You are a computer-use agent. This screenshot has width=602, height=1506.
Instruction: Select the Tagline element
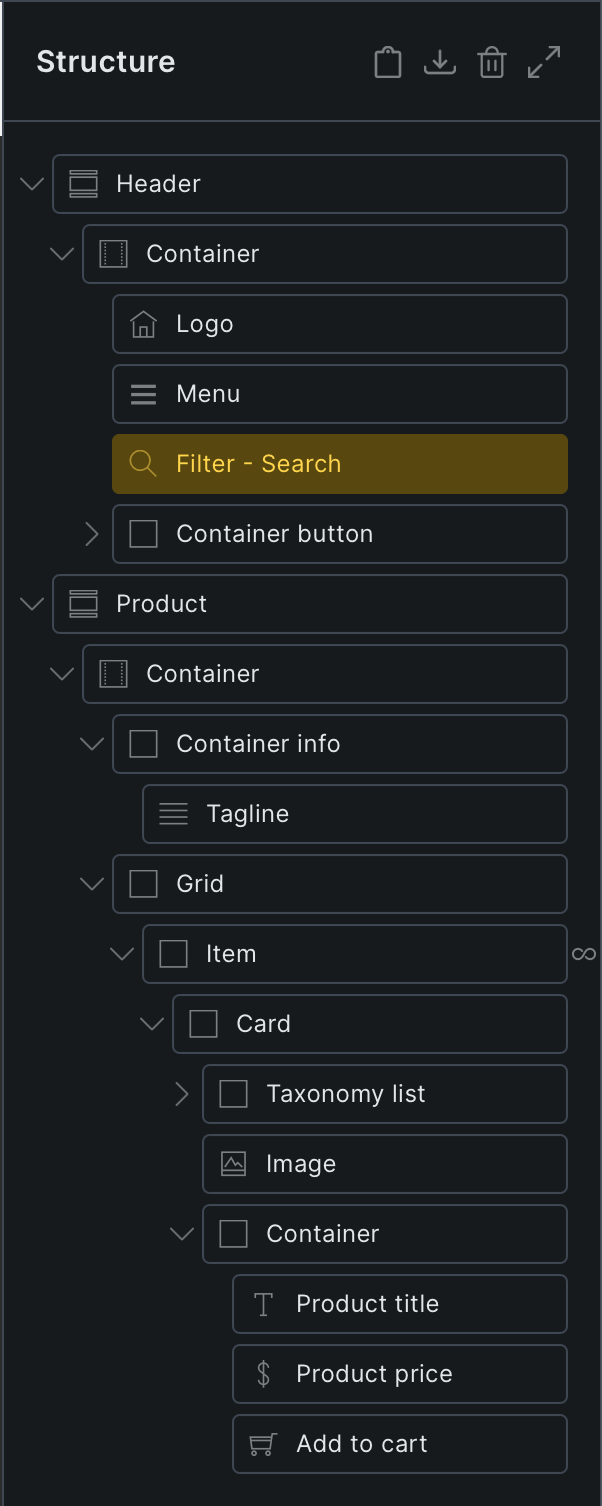[355, 814]
